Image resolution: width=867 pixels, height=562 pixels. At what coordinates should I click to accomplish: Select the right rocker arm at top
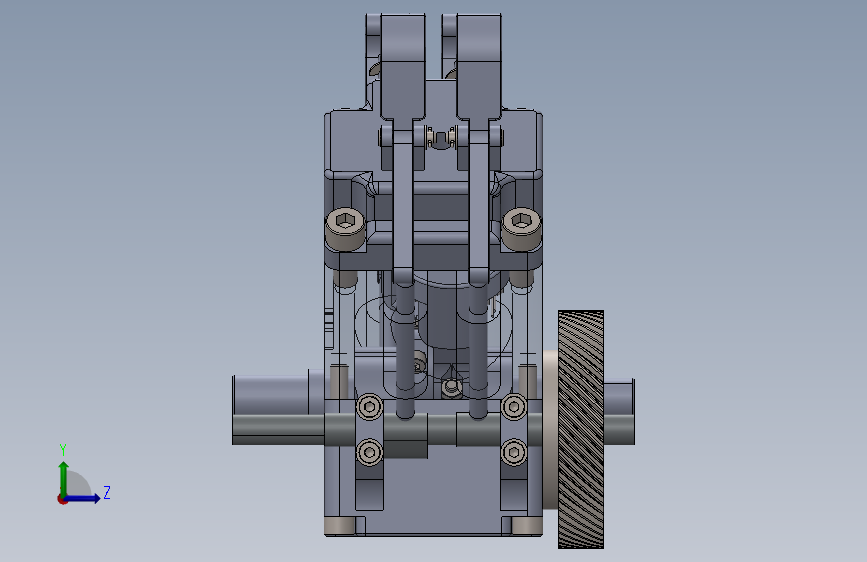(x=479, y=66)
